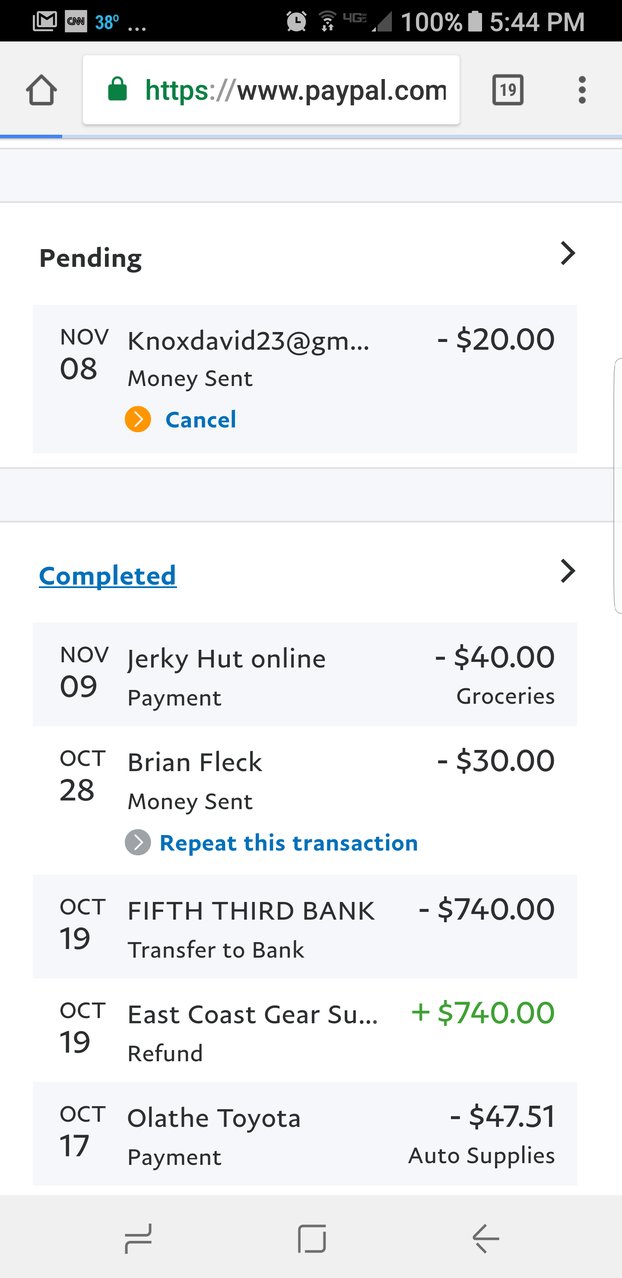622x1278 pixels.
Task: Tap the Android recent apps button
Action: (x=138, y=1240)
